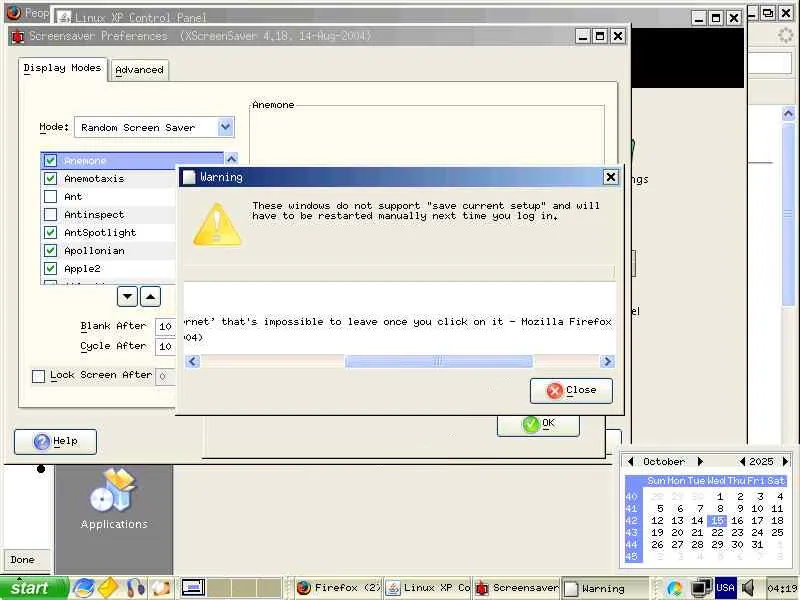This screenshot has width=800, height=600.
Task: Select Apollonian in the screensaver list
Action: click(x=94, y=251)
